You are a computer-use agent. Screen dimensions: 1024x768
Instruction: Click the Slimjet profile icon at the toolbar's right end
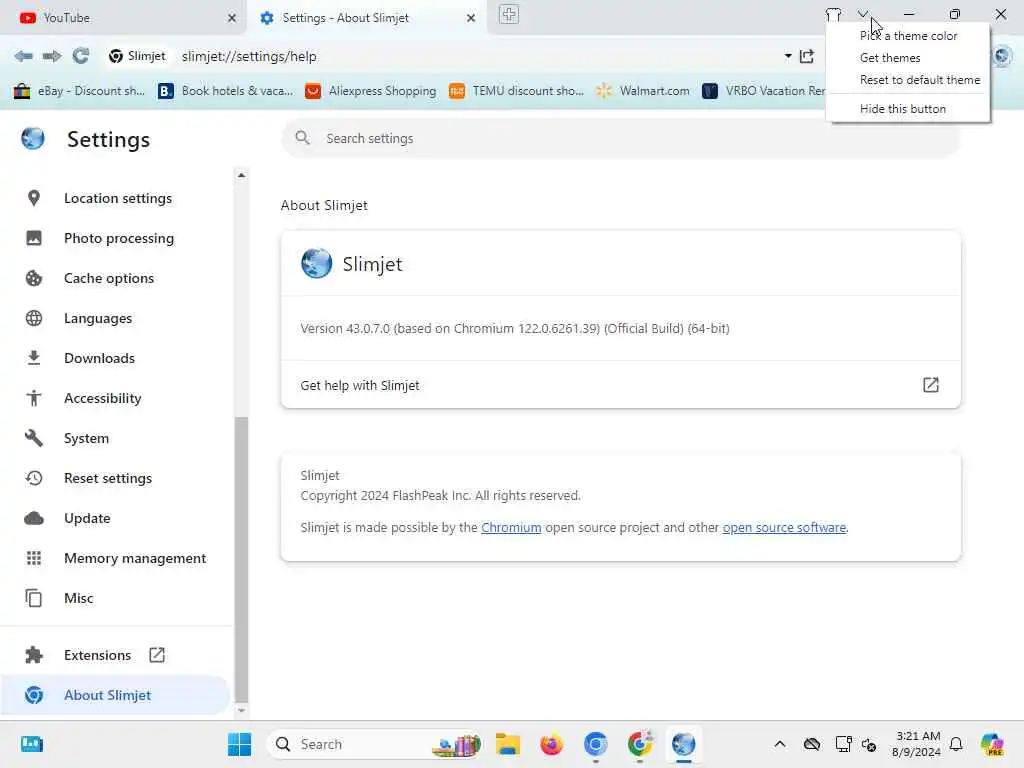1002,56
